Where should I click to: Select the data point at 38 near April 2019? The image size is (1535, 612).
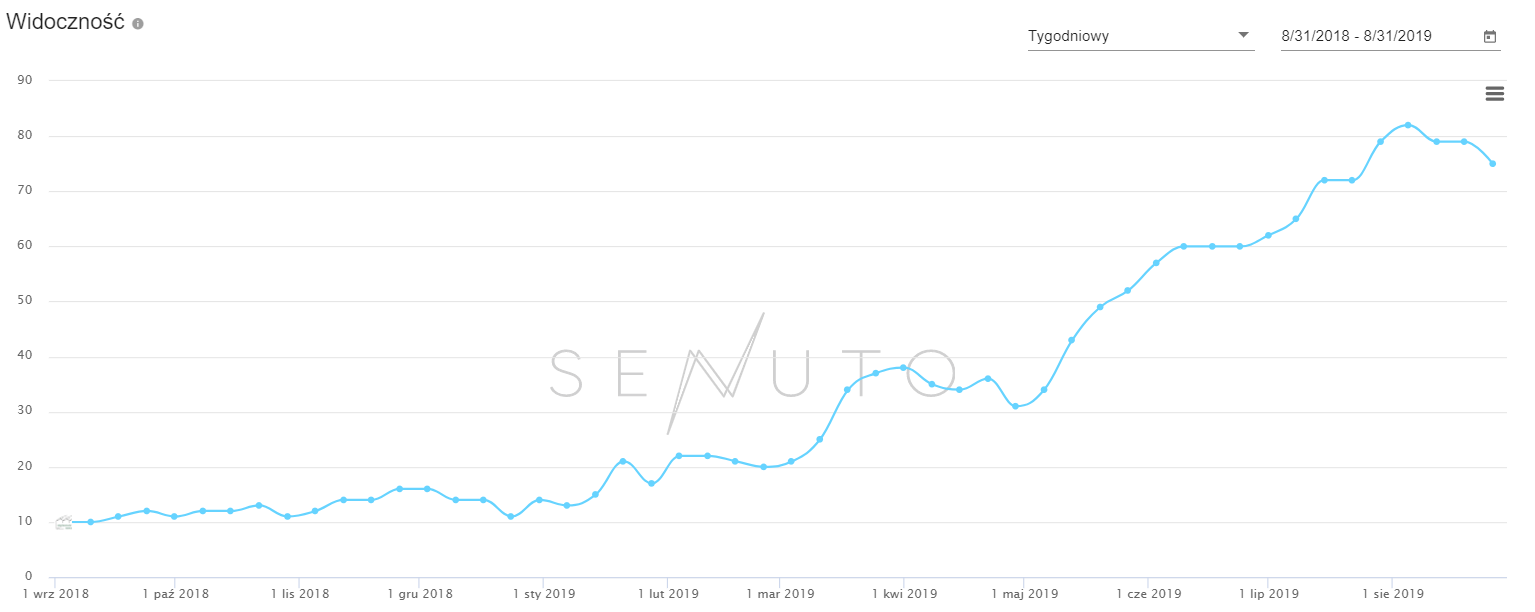tap(903, 368)
